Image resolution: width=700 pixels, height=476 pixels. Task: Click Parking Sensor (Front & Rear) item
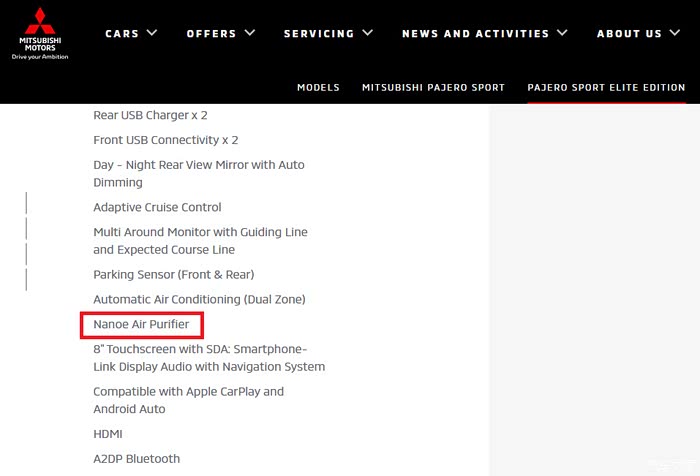(174, 274)
